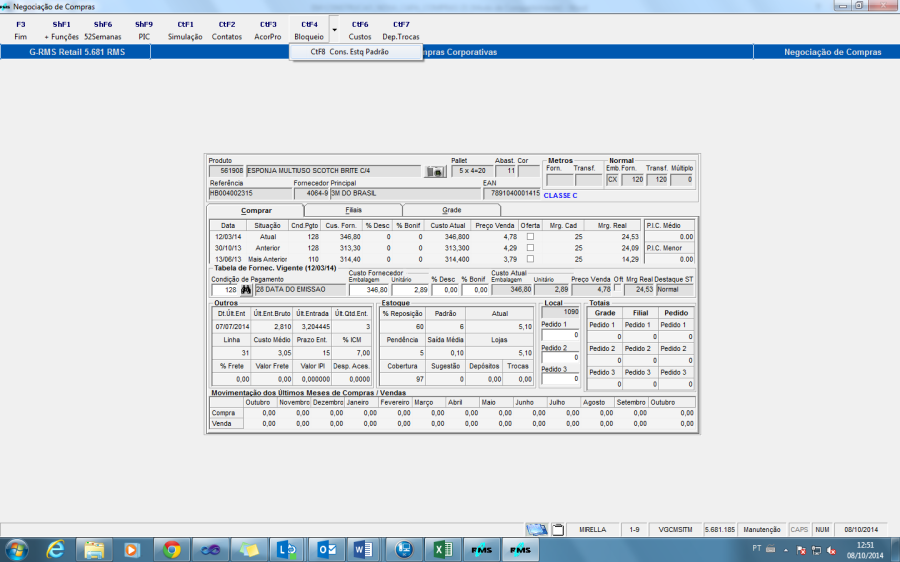Viewport: 900px width, 562px height.
Task: Open Windows Explorer folder in taskbar
Action: pyautogui.click(x=94, y=549)
